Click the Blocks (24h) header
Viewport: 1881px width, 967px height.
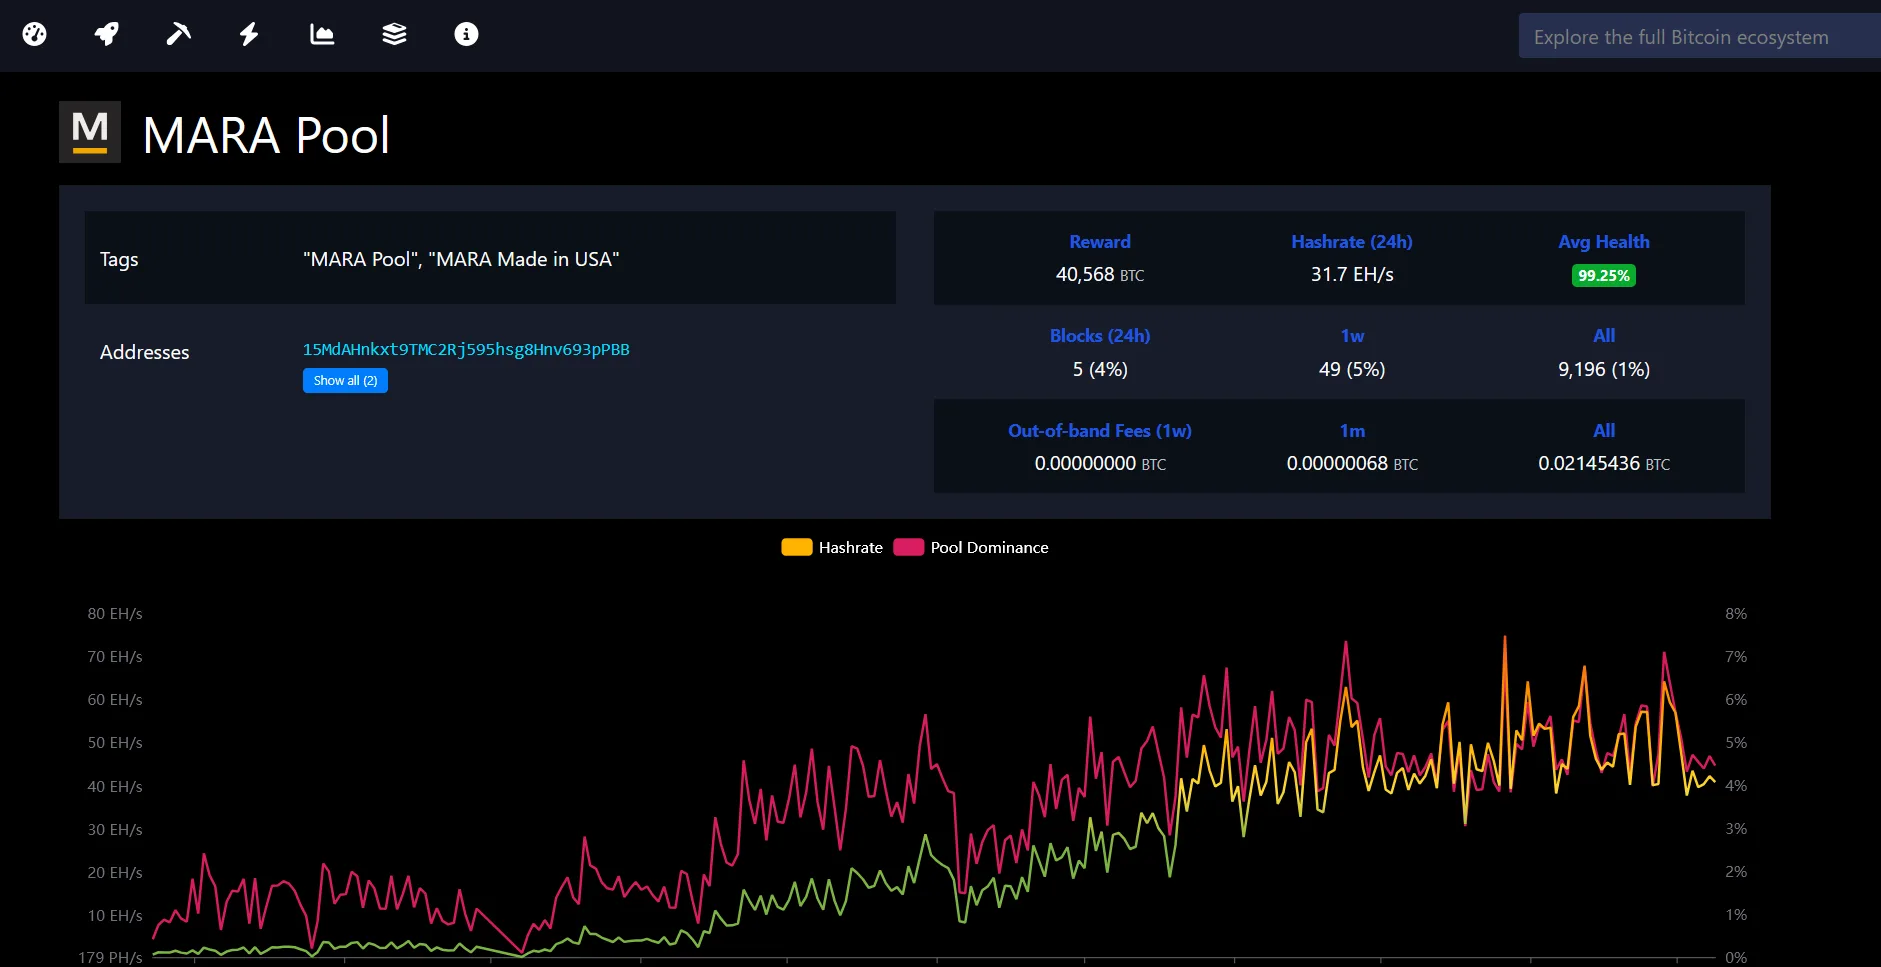click(1100, 336)
